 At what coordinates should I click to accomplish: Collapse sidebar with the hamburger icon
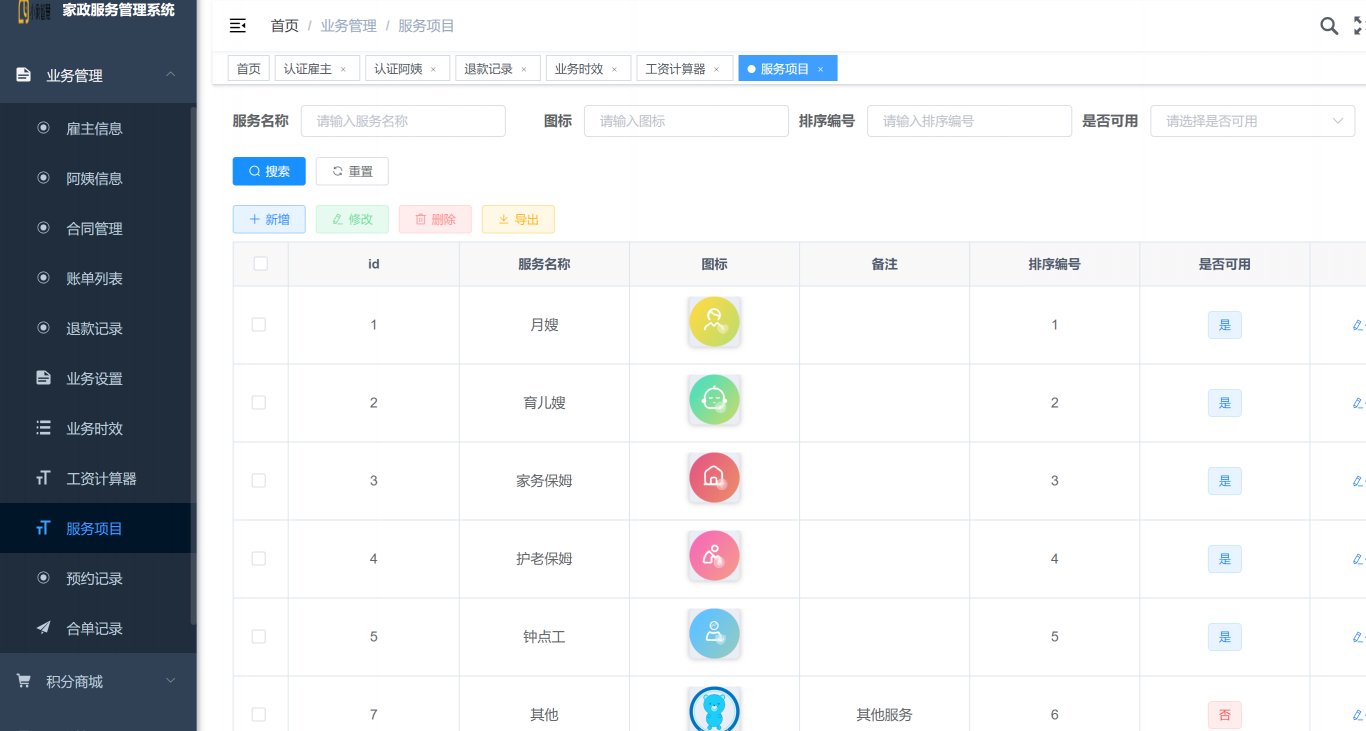tap(238, 26)
